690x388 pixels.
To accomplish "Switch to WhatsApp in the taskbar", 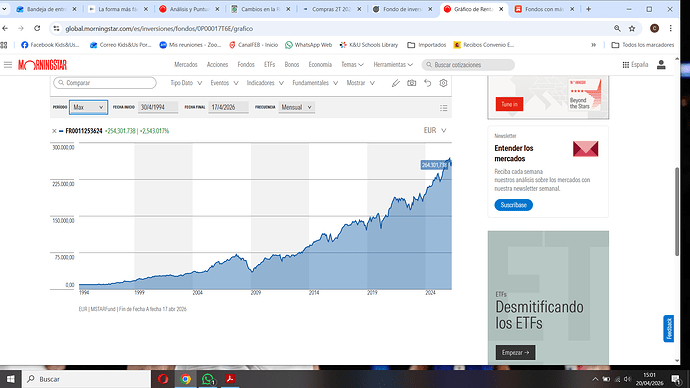I will [x=208, y=379].
